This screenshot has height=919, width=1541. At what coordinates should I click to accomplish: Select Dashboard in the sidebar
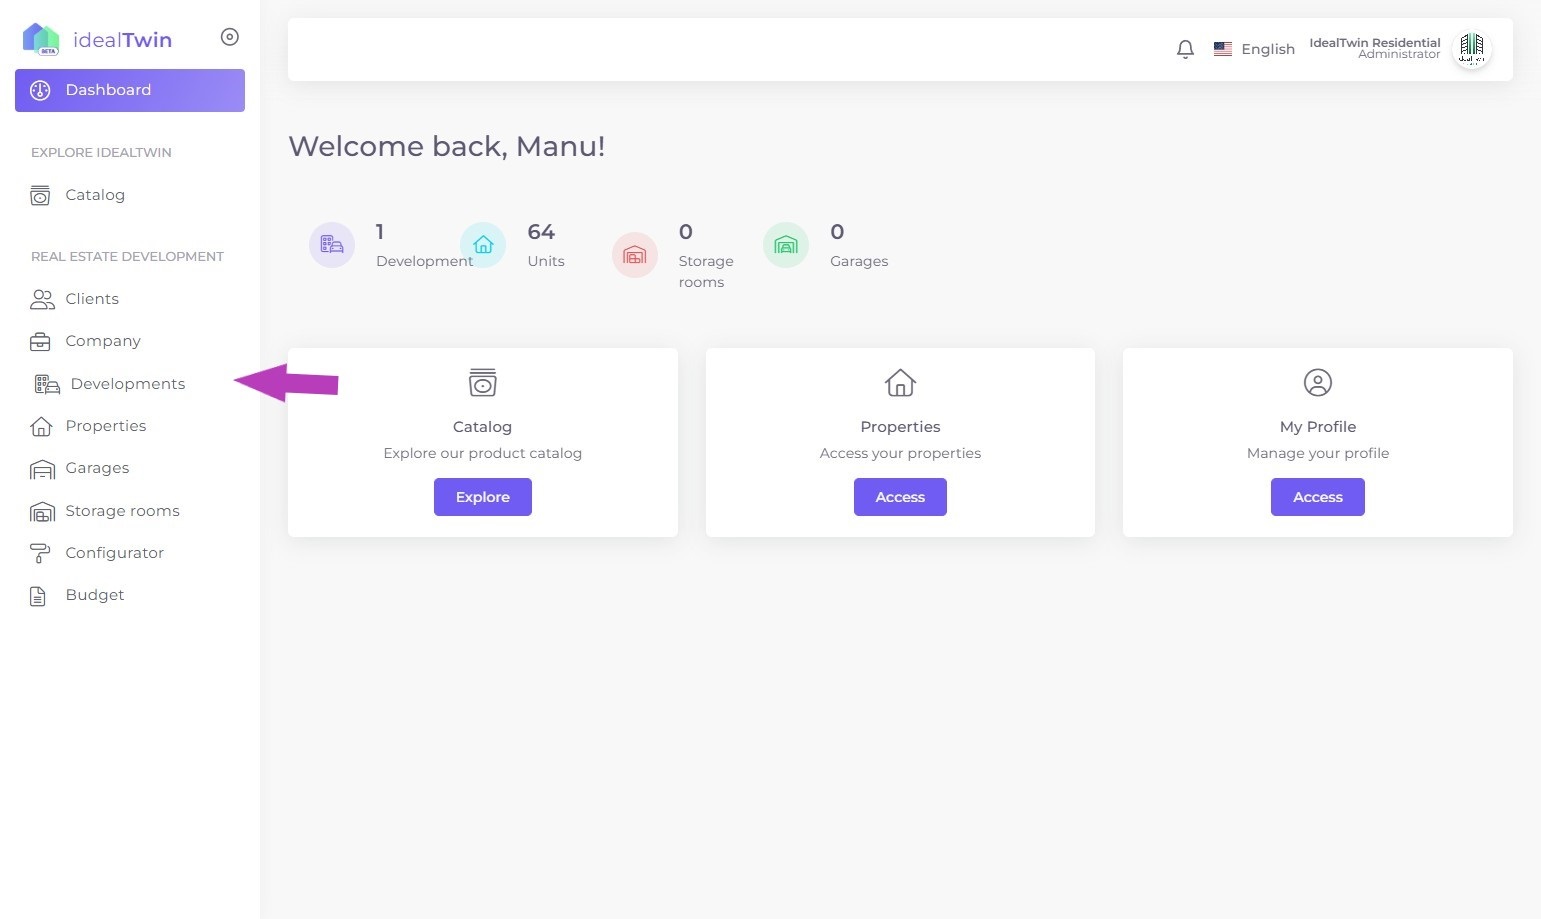click(x=130, y=90)
